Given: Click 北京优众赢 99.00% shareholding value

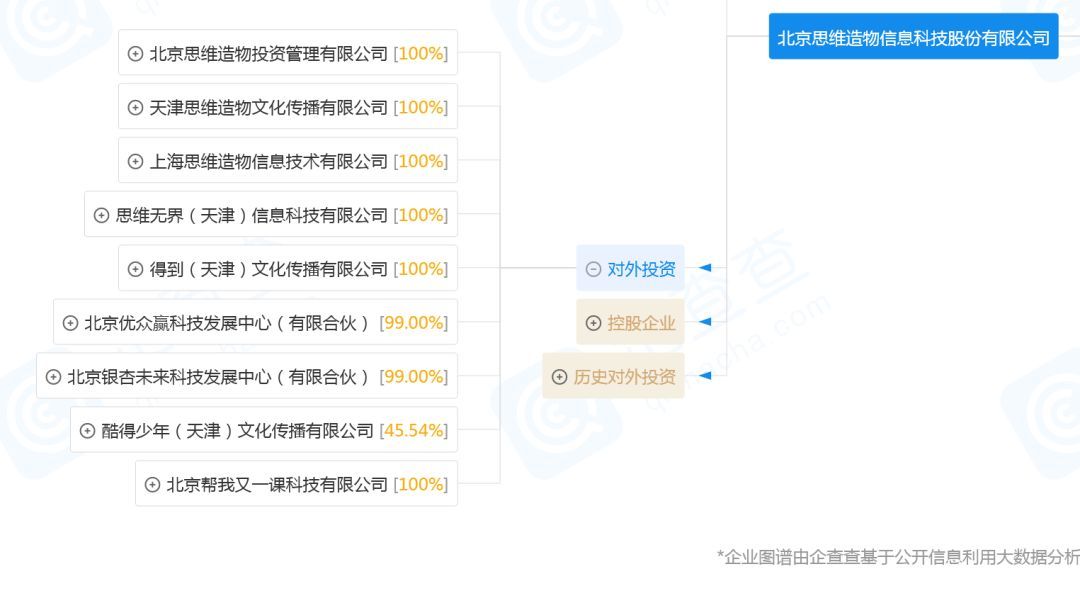Looking at the screenshot, I should point(413,323).
